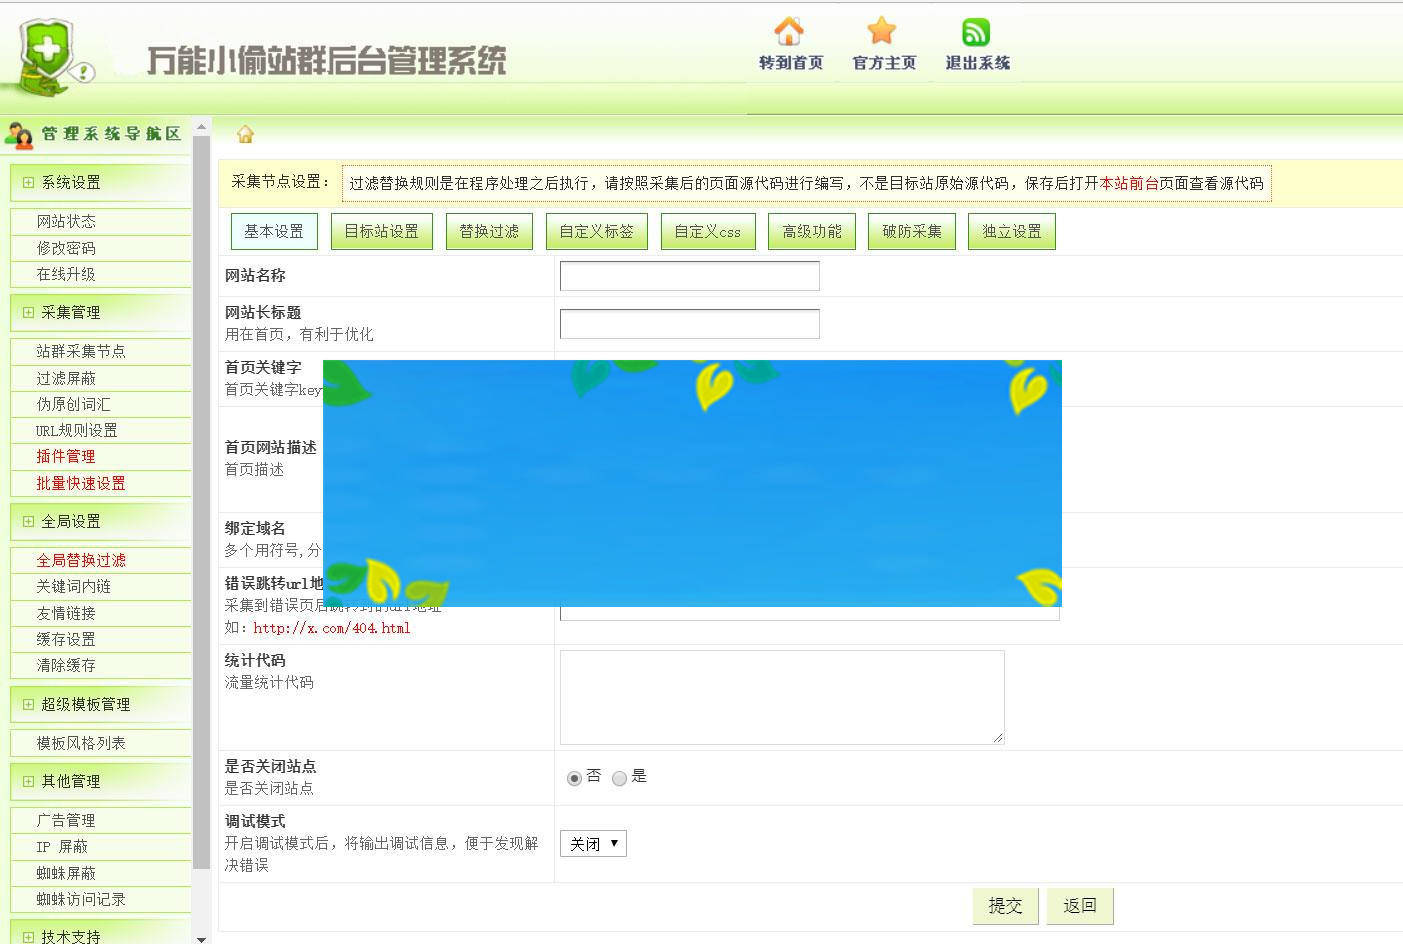Click the 本站前台 link in the notice bar

tap(1129, 183)
